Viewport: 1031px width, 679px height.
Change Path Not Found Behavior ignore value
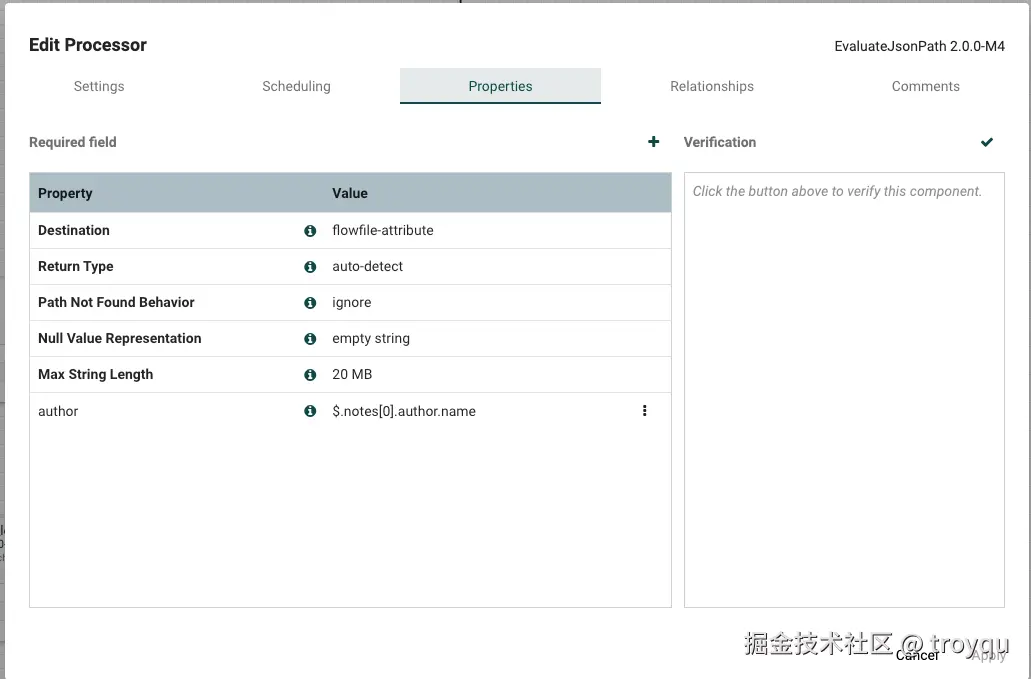point(352,303)
